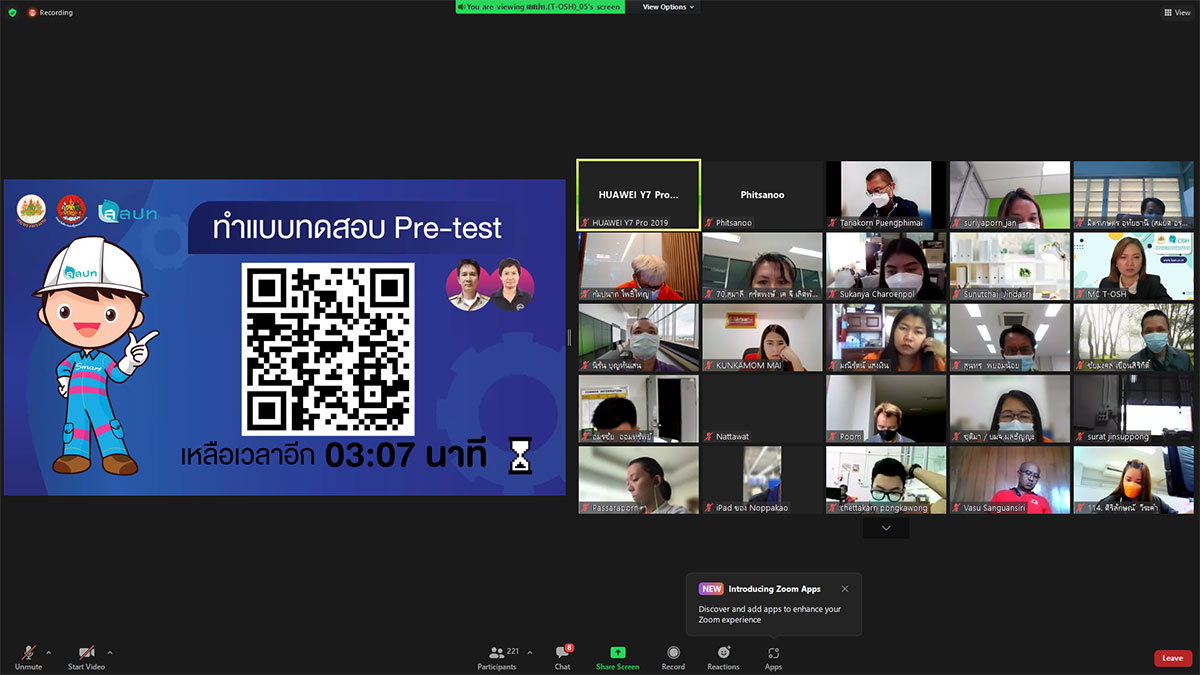Click muted mic icon on Poom's tile
Viewport: 1200px width, 675px height.
pos(833,437)
